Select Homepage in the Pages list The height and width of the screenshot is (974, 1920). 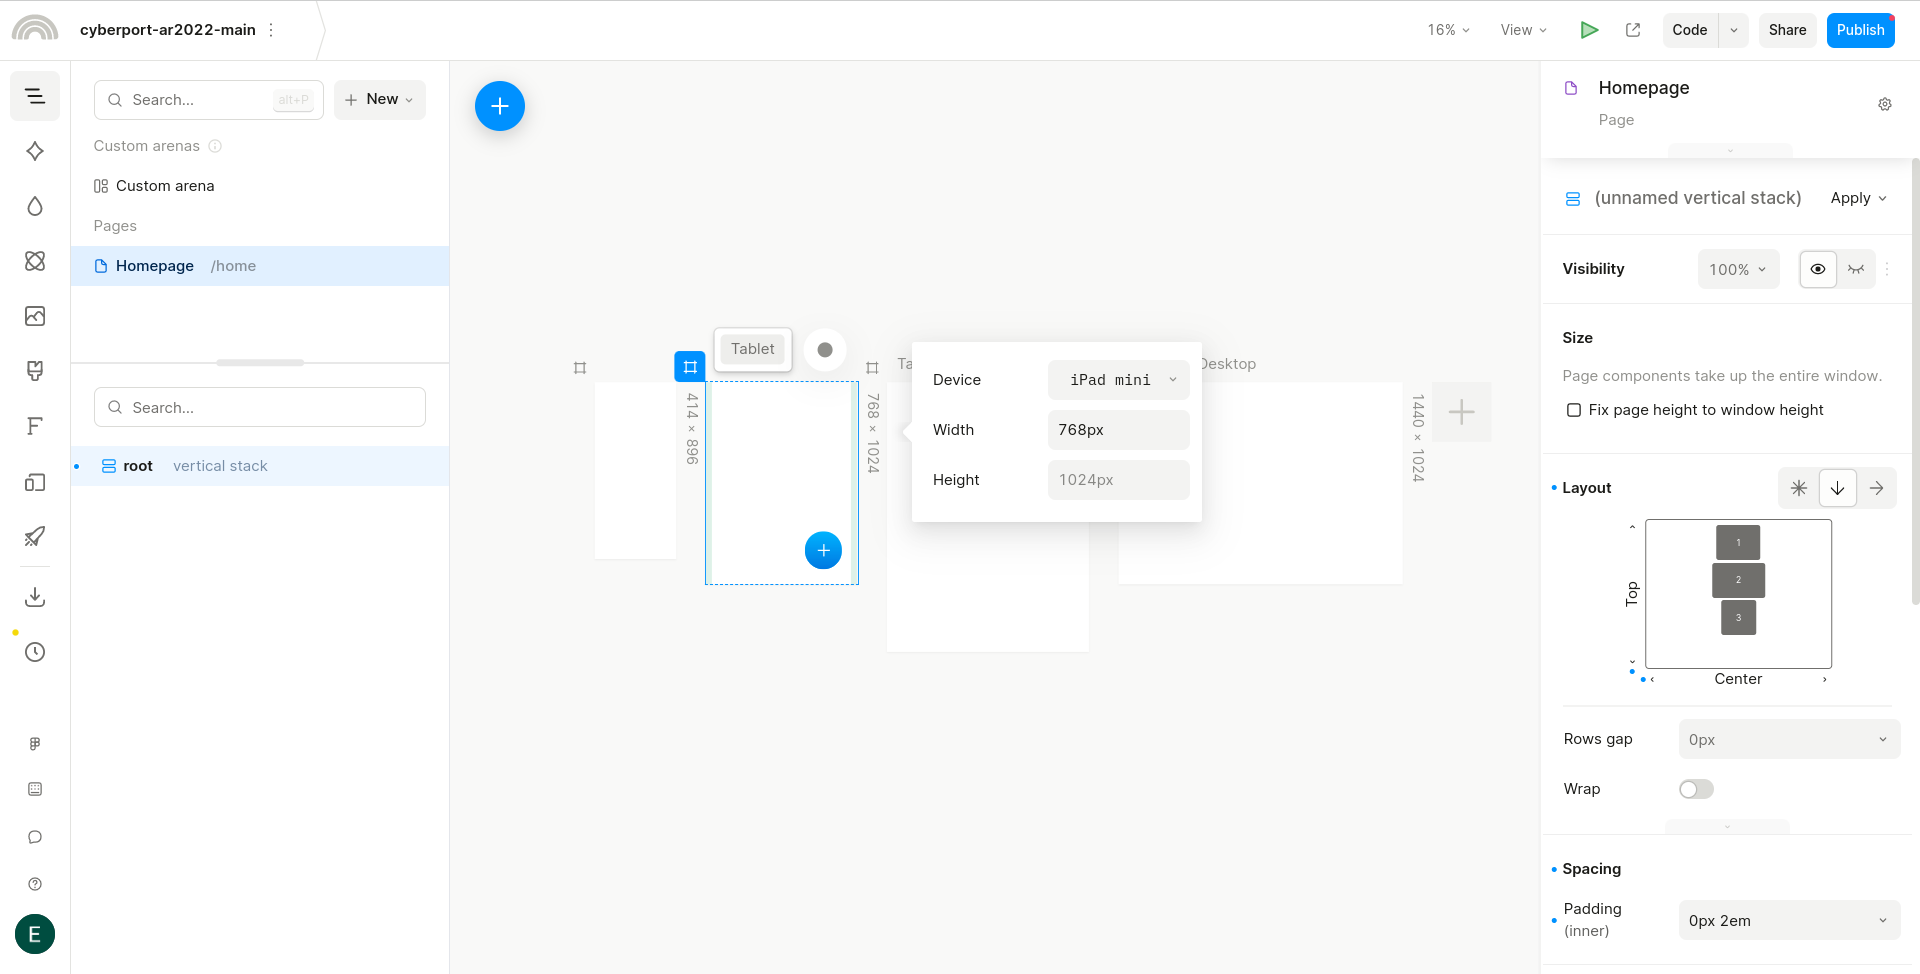pos(155,266)
